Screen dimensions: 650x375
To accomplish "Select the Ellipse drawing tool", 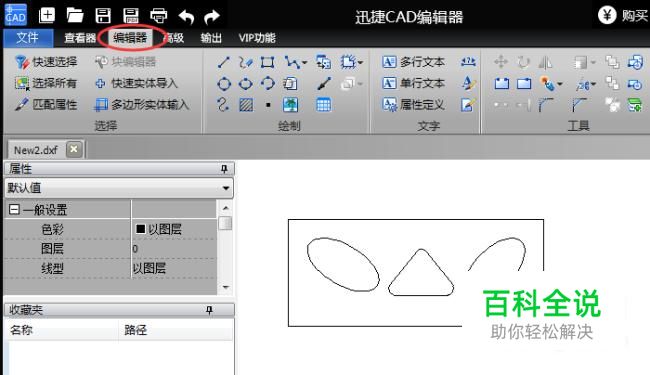I will (x=245, y=84).
